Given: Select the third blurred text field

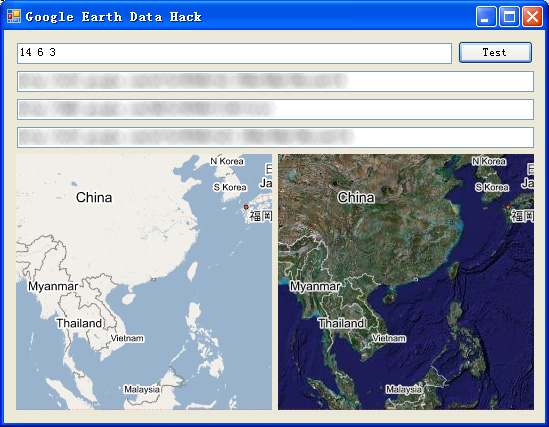Looking at the screenshot, I should (275, 138).
